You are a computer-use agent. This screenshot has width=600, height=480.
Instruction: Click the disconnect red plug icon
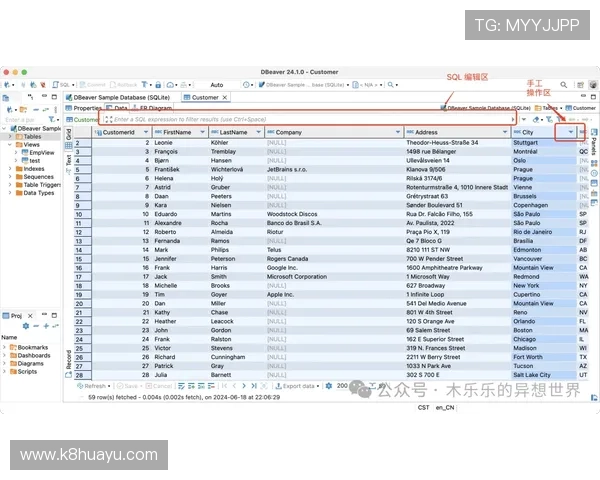click(x=43, y=85)
